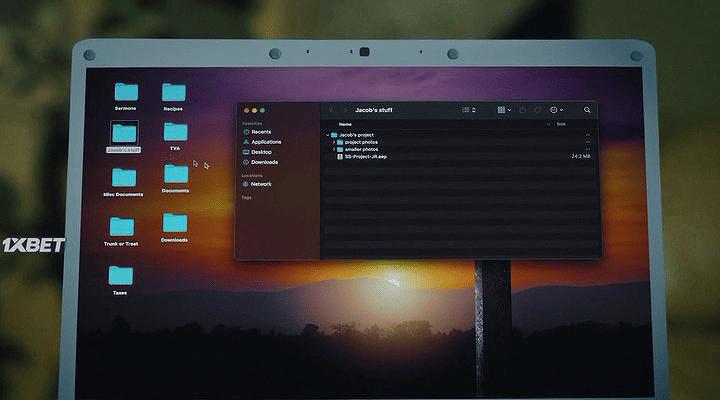Go back with the left arrow
Image resolution: width=720 pixels, height=400 pixels.
point(331,110)
